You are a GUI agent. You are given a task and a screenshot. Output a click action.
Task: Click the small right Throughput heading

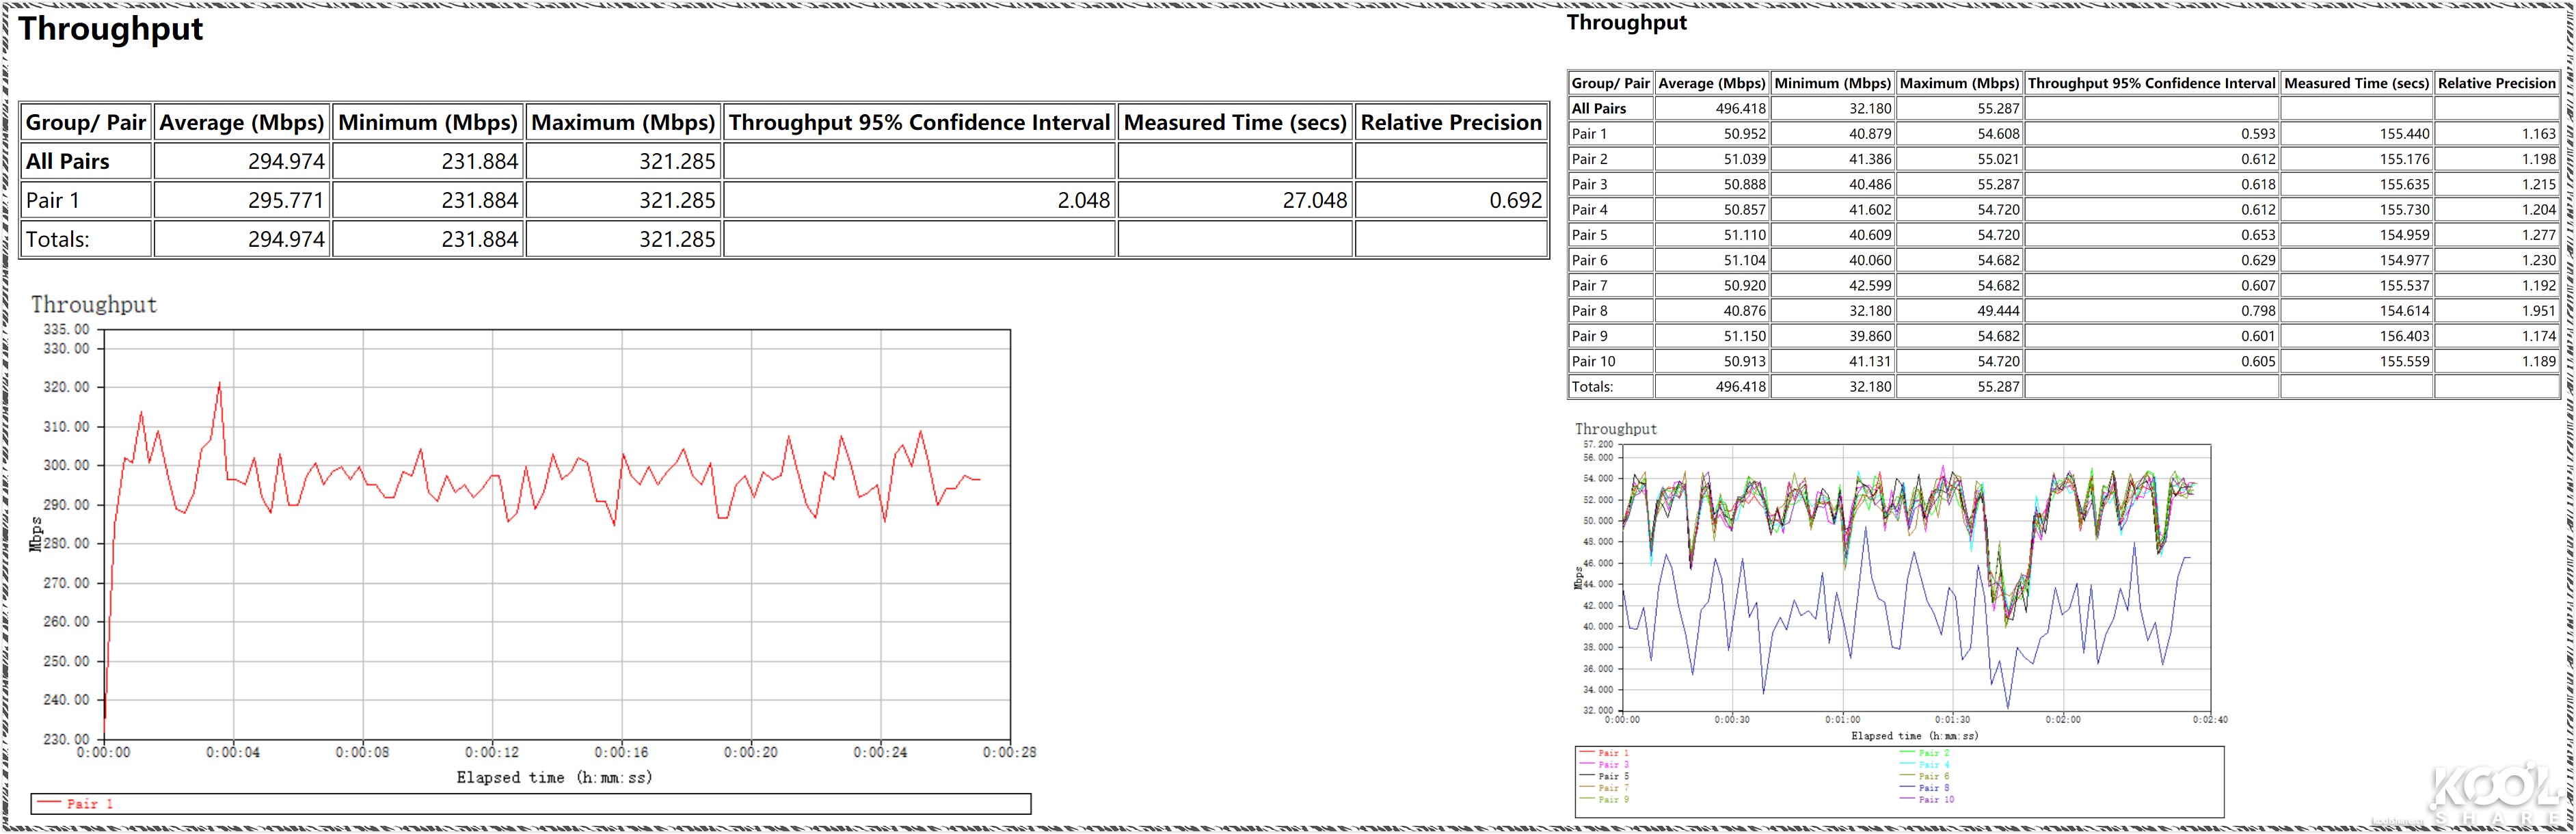click(1626, 23)
